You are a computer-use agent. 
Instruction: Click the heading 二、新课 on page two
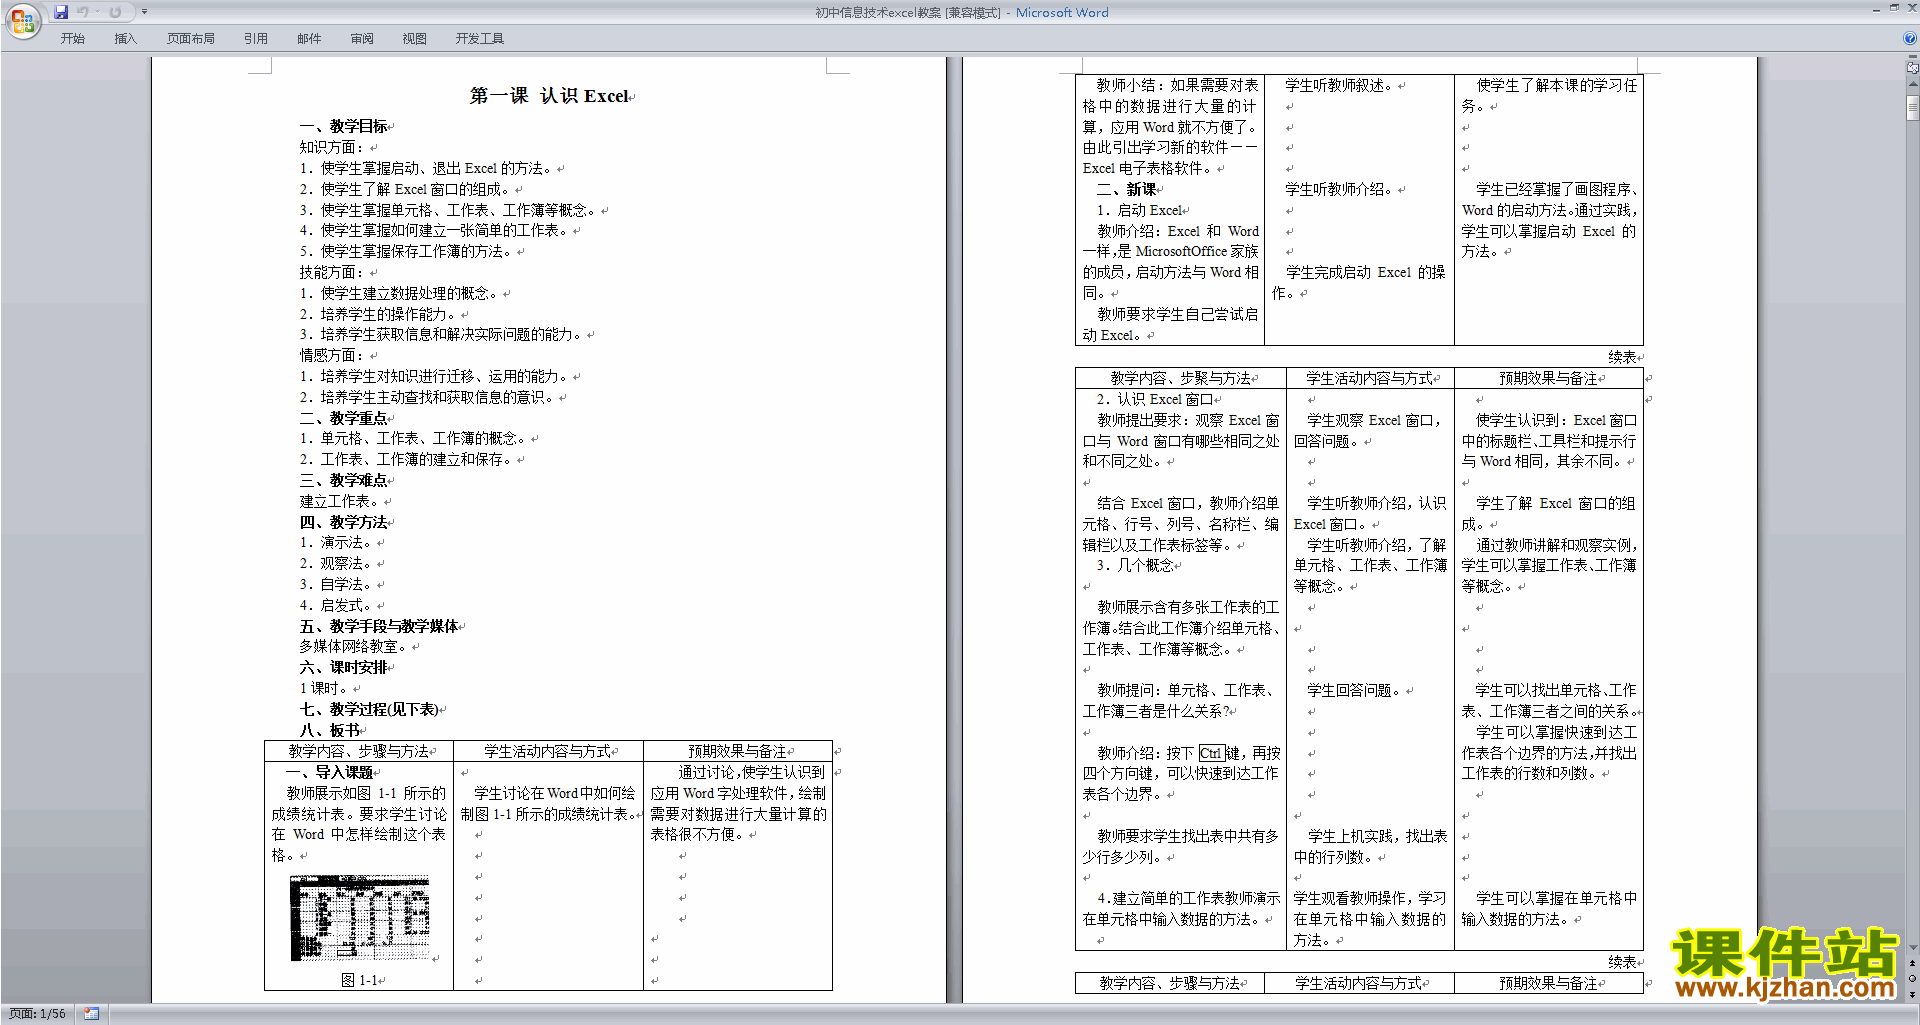click(1126, 189)
